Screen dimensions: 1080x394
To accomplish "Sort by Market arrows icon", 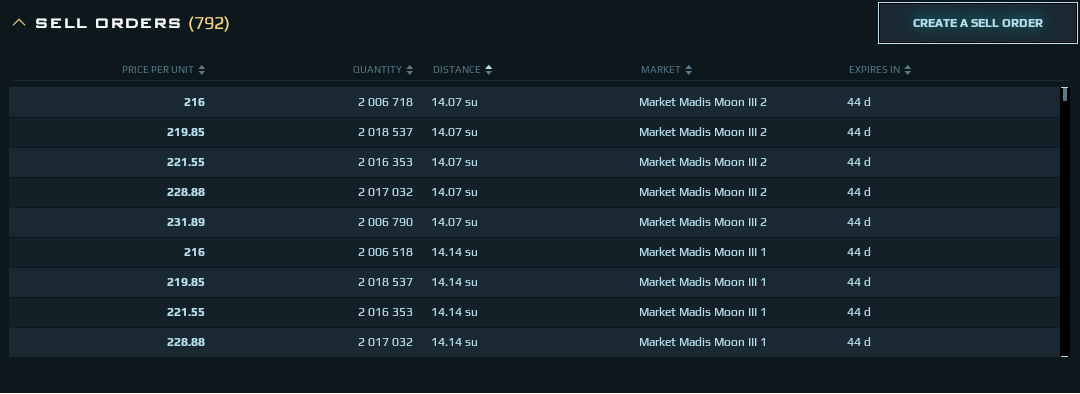I will pyautogui.click(x=689, y=70).
